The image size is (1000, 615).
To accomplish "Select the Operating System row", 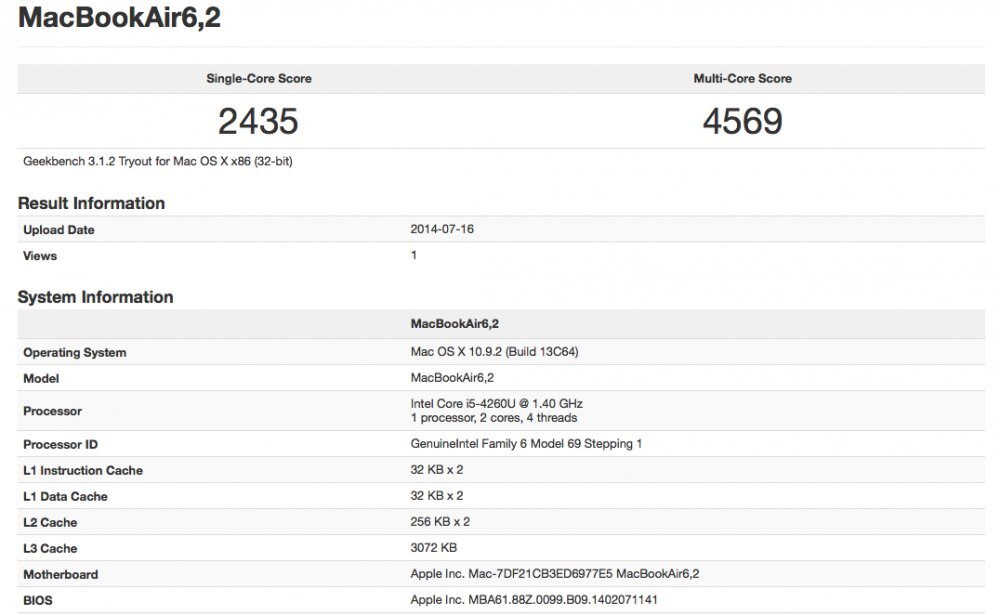I will pyautogui.click(x=73, y=352).
